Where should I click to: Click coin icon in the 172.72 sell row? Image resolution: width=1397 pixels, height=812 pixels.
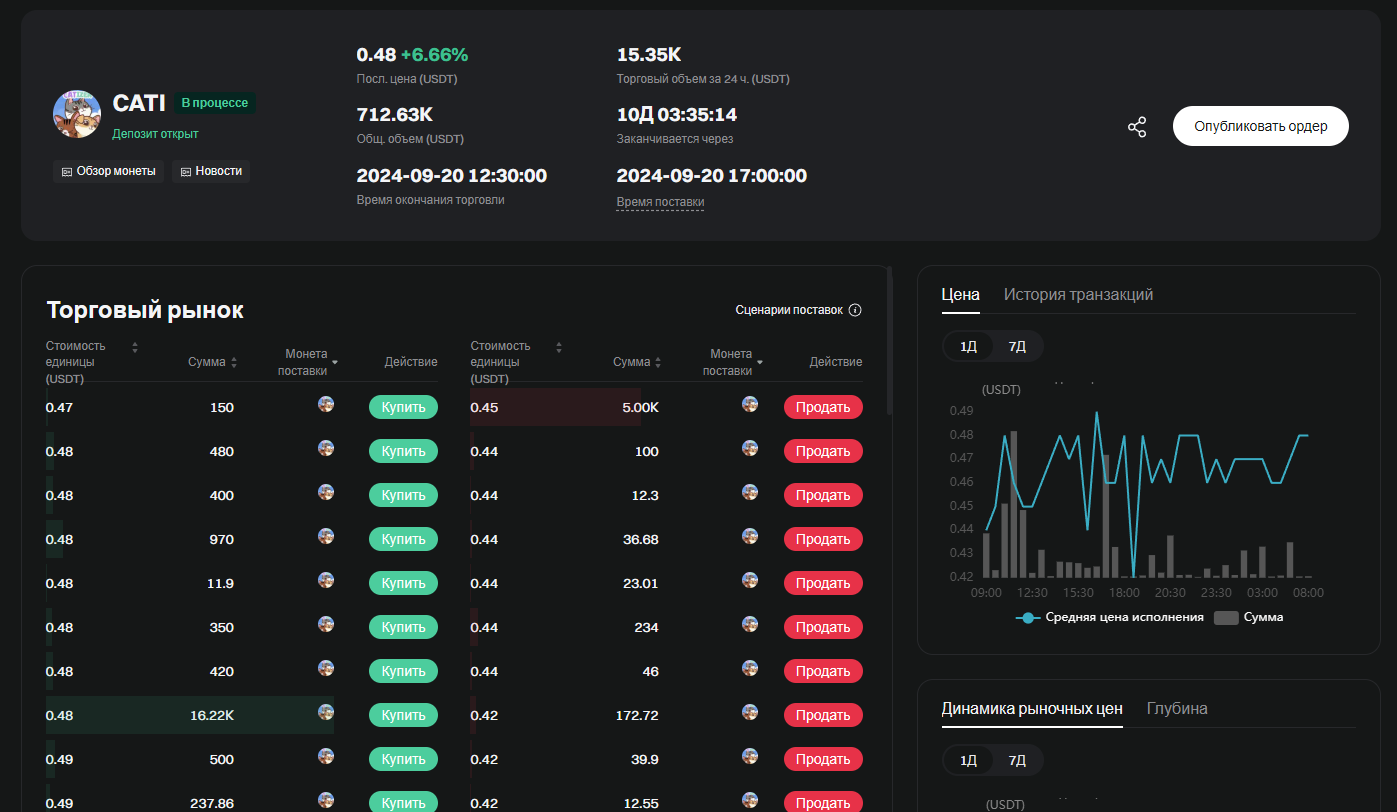[750, 712]
